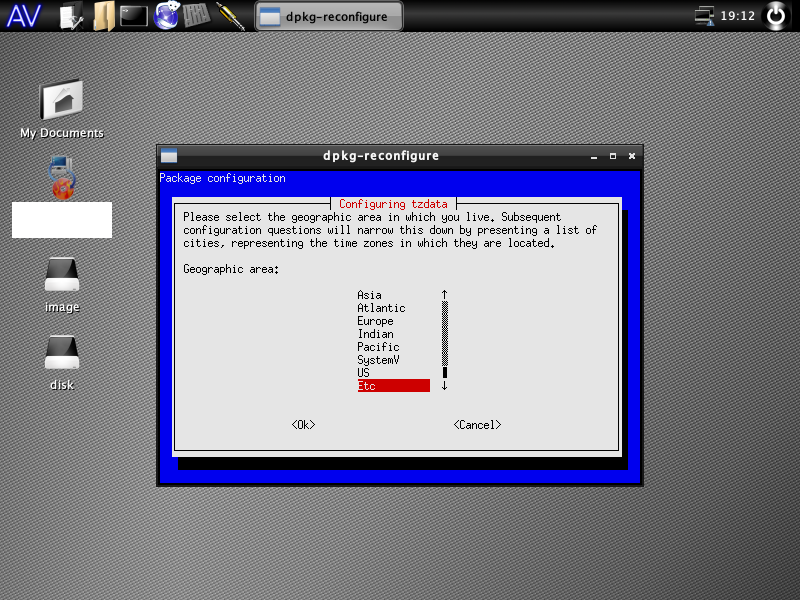Click the clock showing 19:12

737,16
